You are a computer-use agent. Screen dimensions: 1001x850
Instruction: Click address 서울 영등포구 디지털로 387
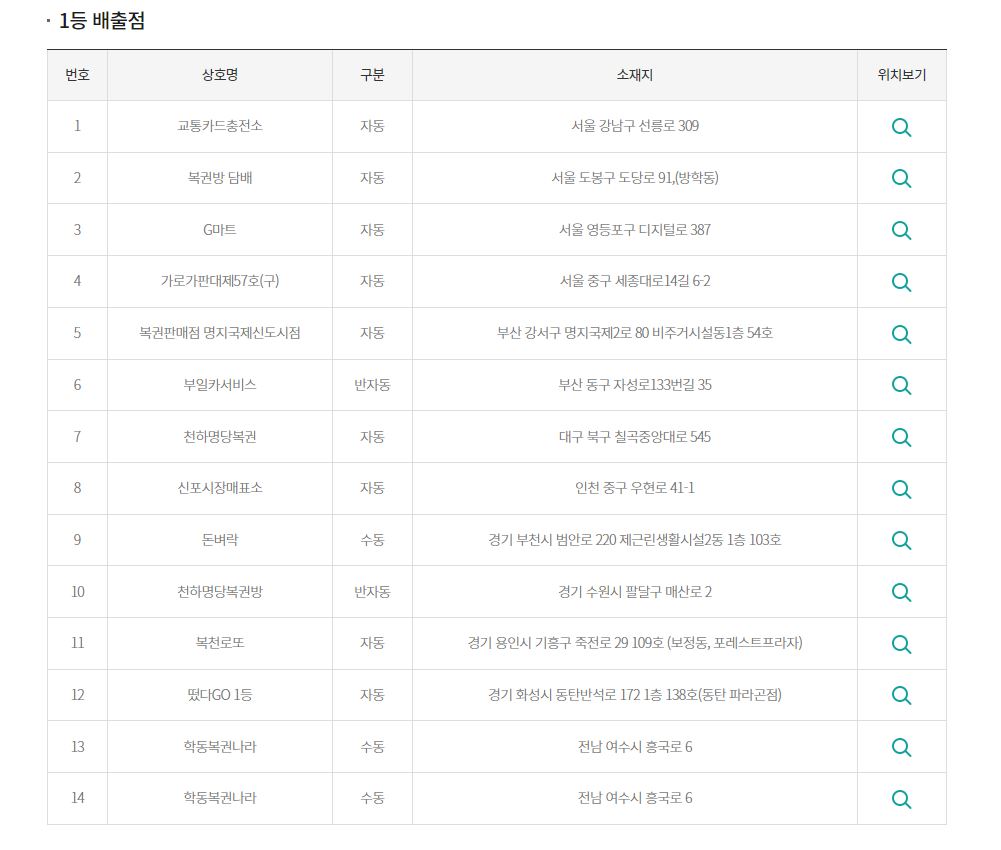(x=635, y=229)
